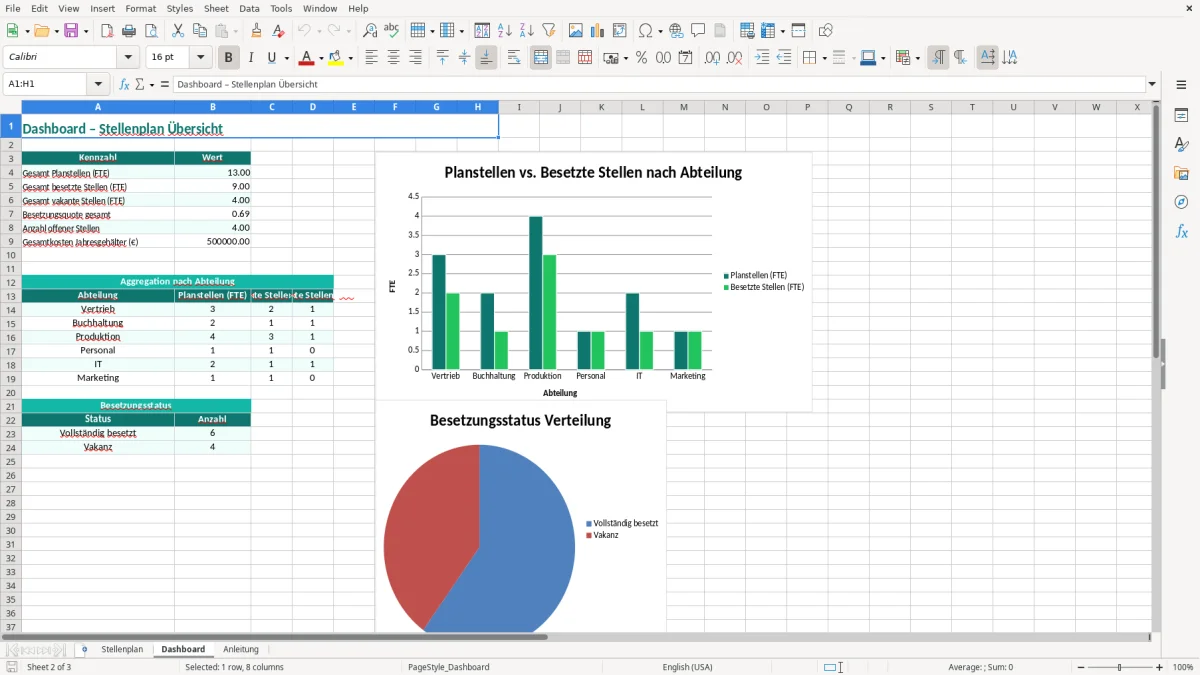1200x675 pixels.
Task: Apply the yellow Background Color swatch
Action: coord(336,58)
